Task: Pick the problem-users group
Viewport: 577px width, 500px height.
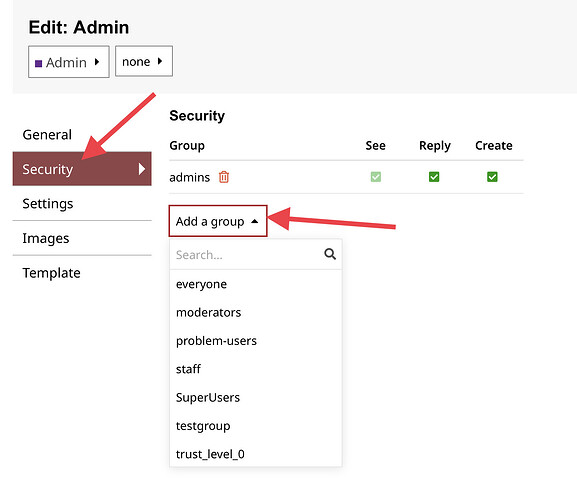Action: point(256,341)
